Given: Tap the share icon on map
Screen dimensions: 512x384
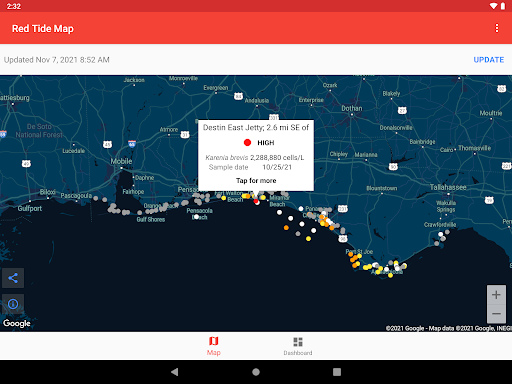Looking at the screenshot, I should (13, 278).
